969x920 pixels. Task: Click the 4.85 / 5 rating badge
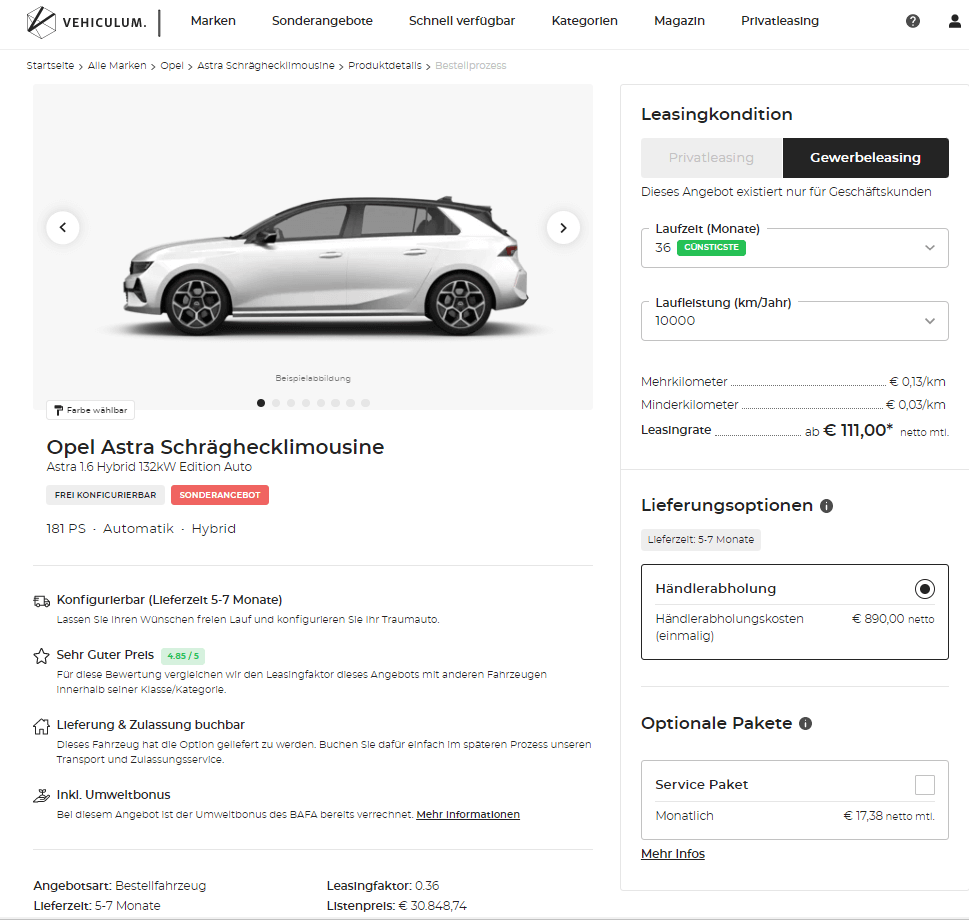(x=183, y=656)
